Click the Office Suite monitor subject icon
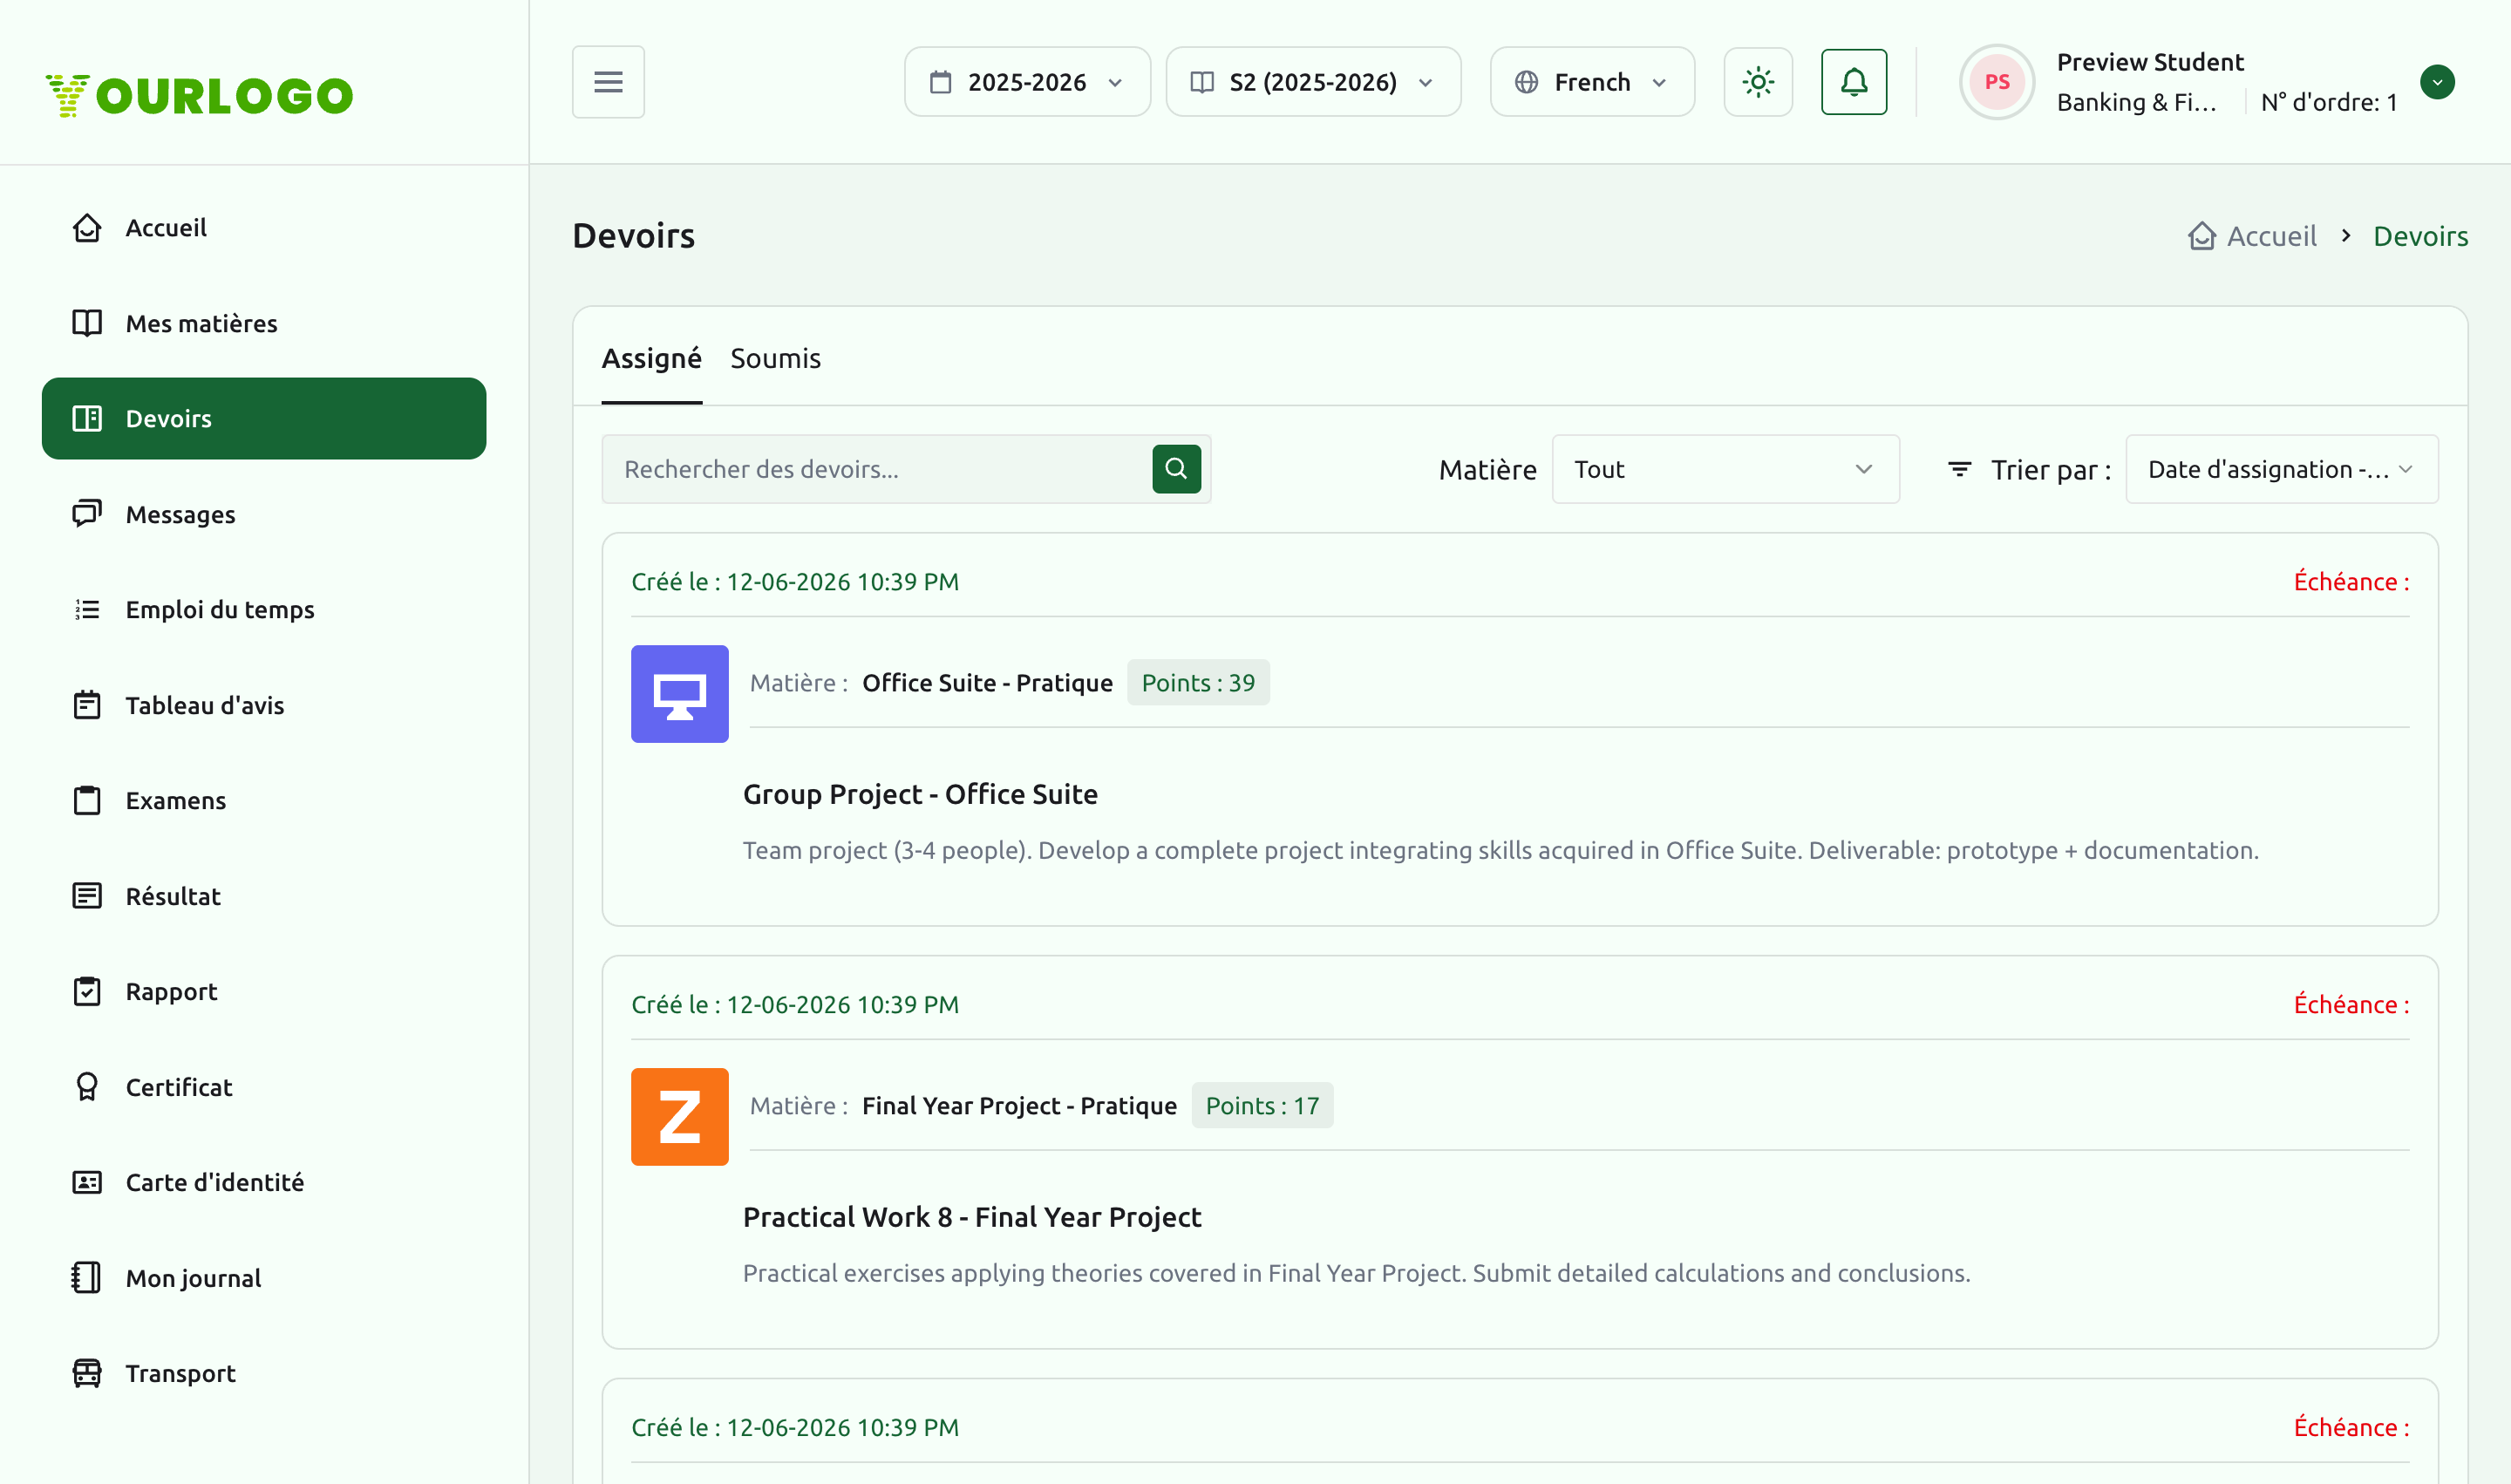The image size is (2511, 1484). coord(680,694)
